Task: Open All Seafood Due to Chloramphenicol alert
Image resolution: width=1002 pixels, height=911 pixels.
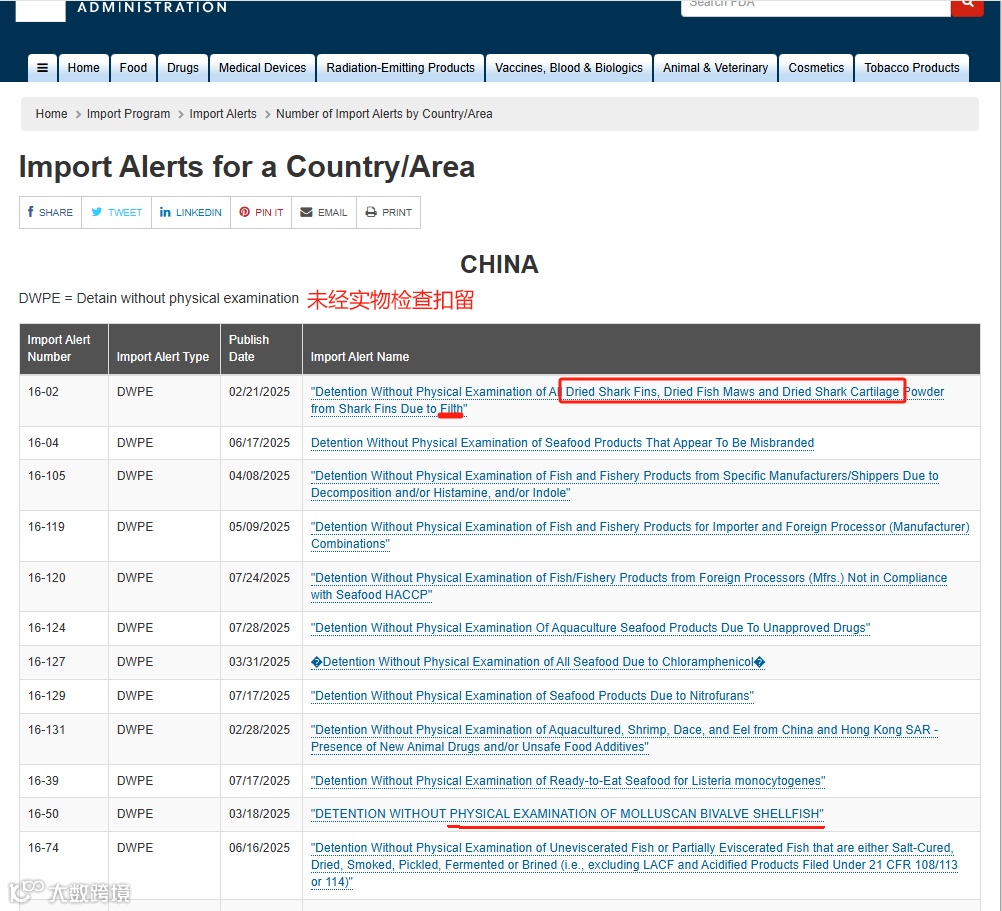Action: click(537, 662)
